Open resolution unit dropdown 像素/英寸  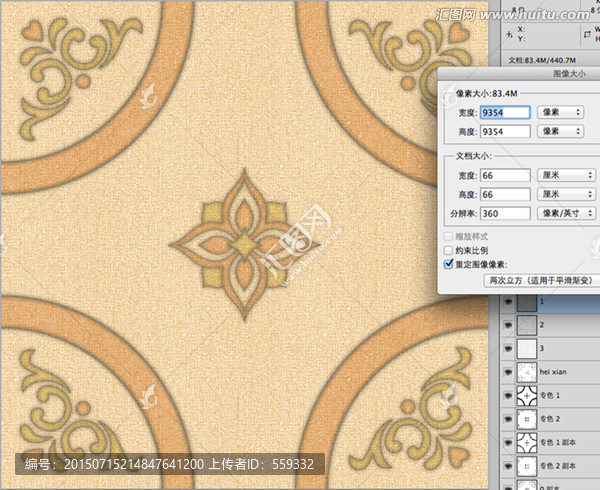coord(566,213)
